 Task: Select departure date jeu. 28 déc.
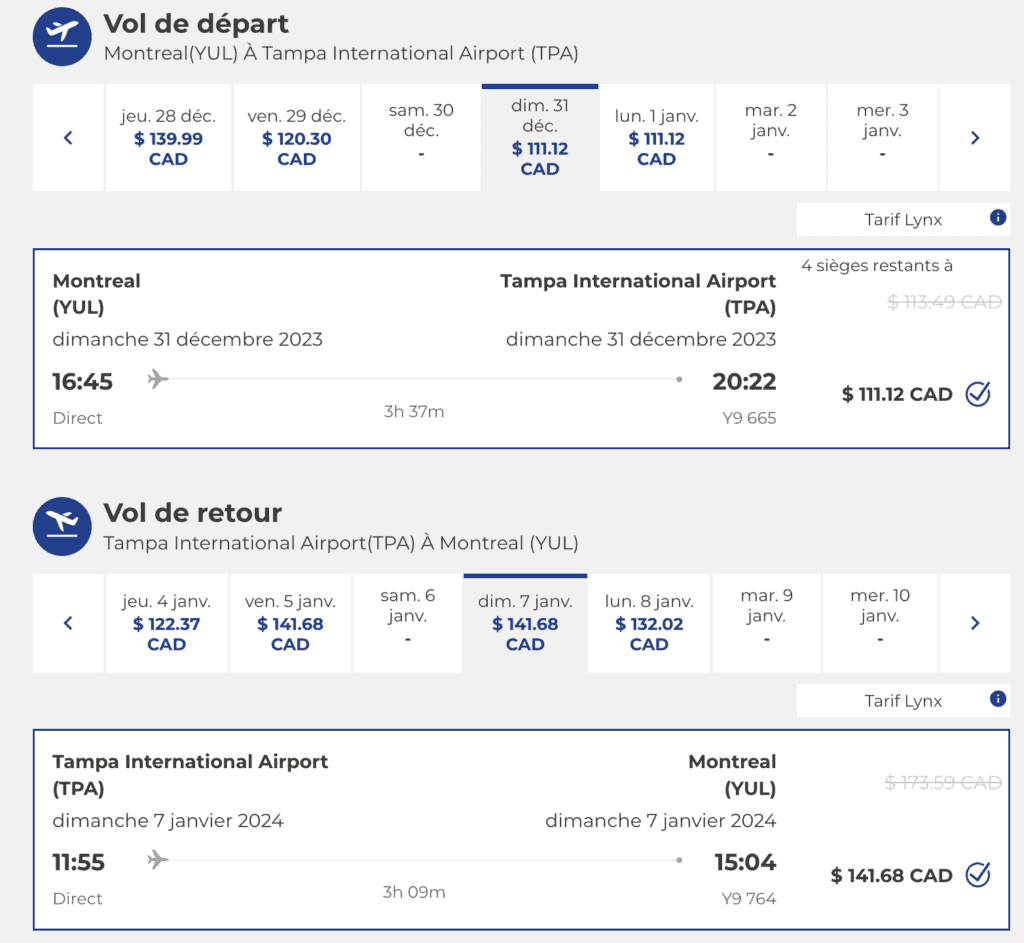tap(168, 138)
